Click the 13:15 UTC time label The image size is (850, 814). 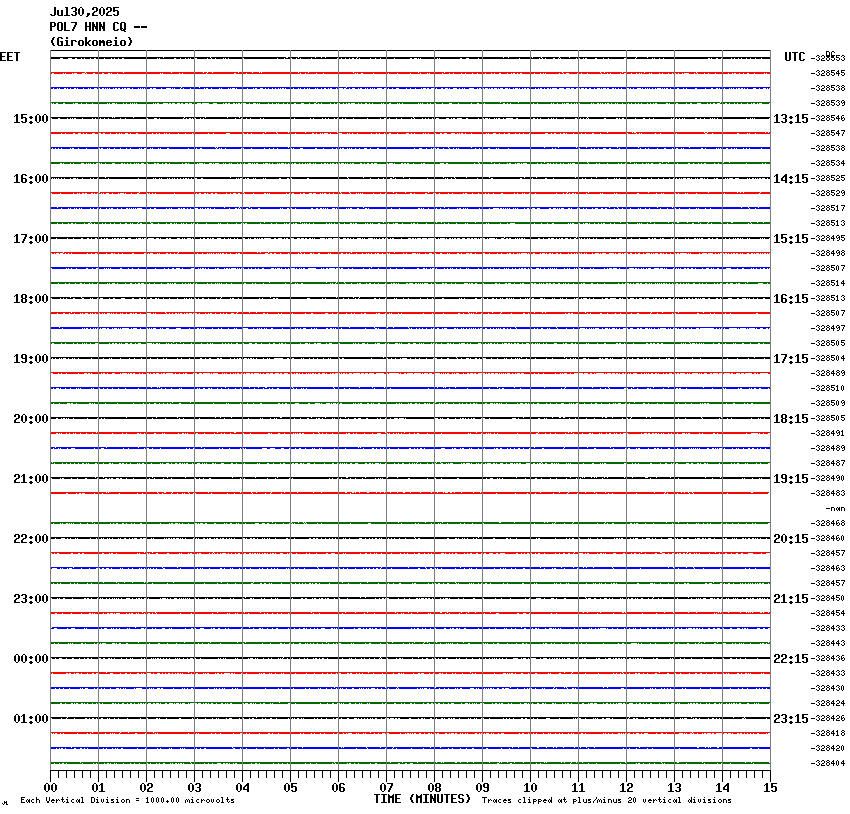(790, 119)
